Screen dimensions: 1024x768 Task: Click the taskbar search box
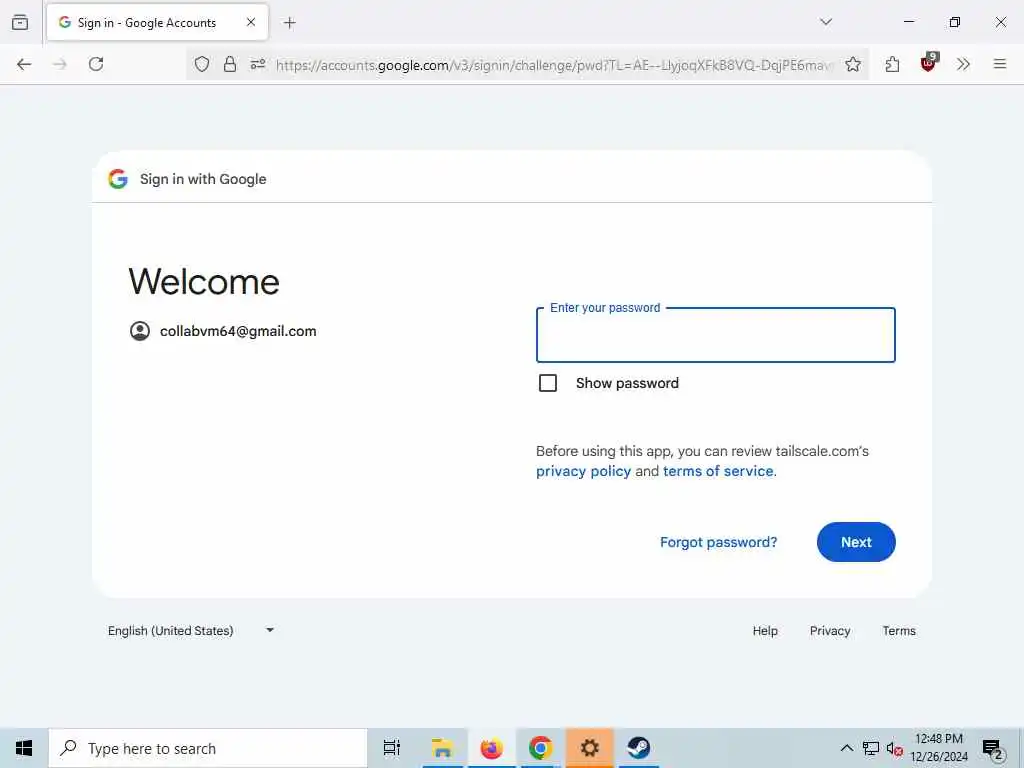[x=208, y=748]
